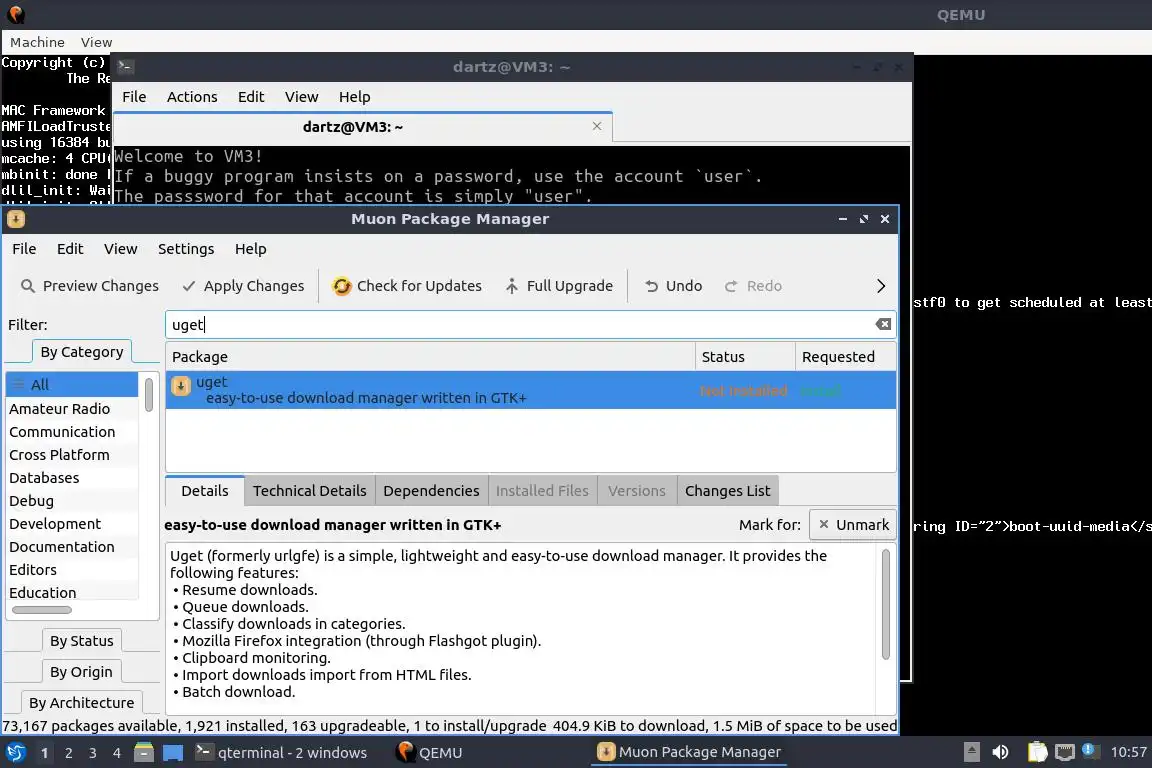Click the Package column header
The image size is (1152, 768).
[431, 356]
